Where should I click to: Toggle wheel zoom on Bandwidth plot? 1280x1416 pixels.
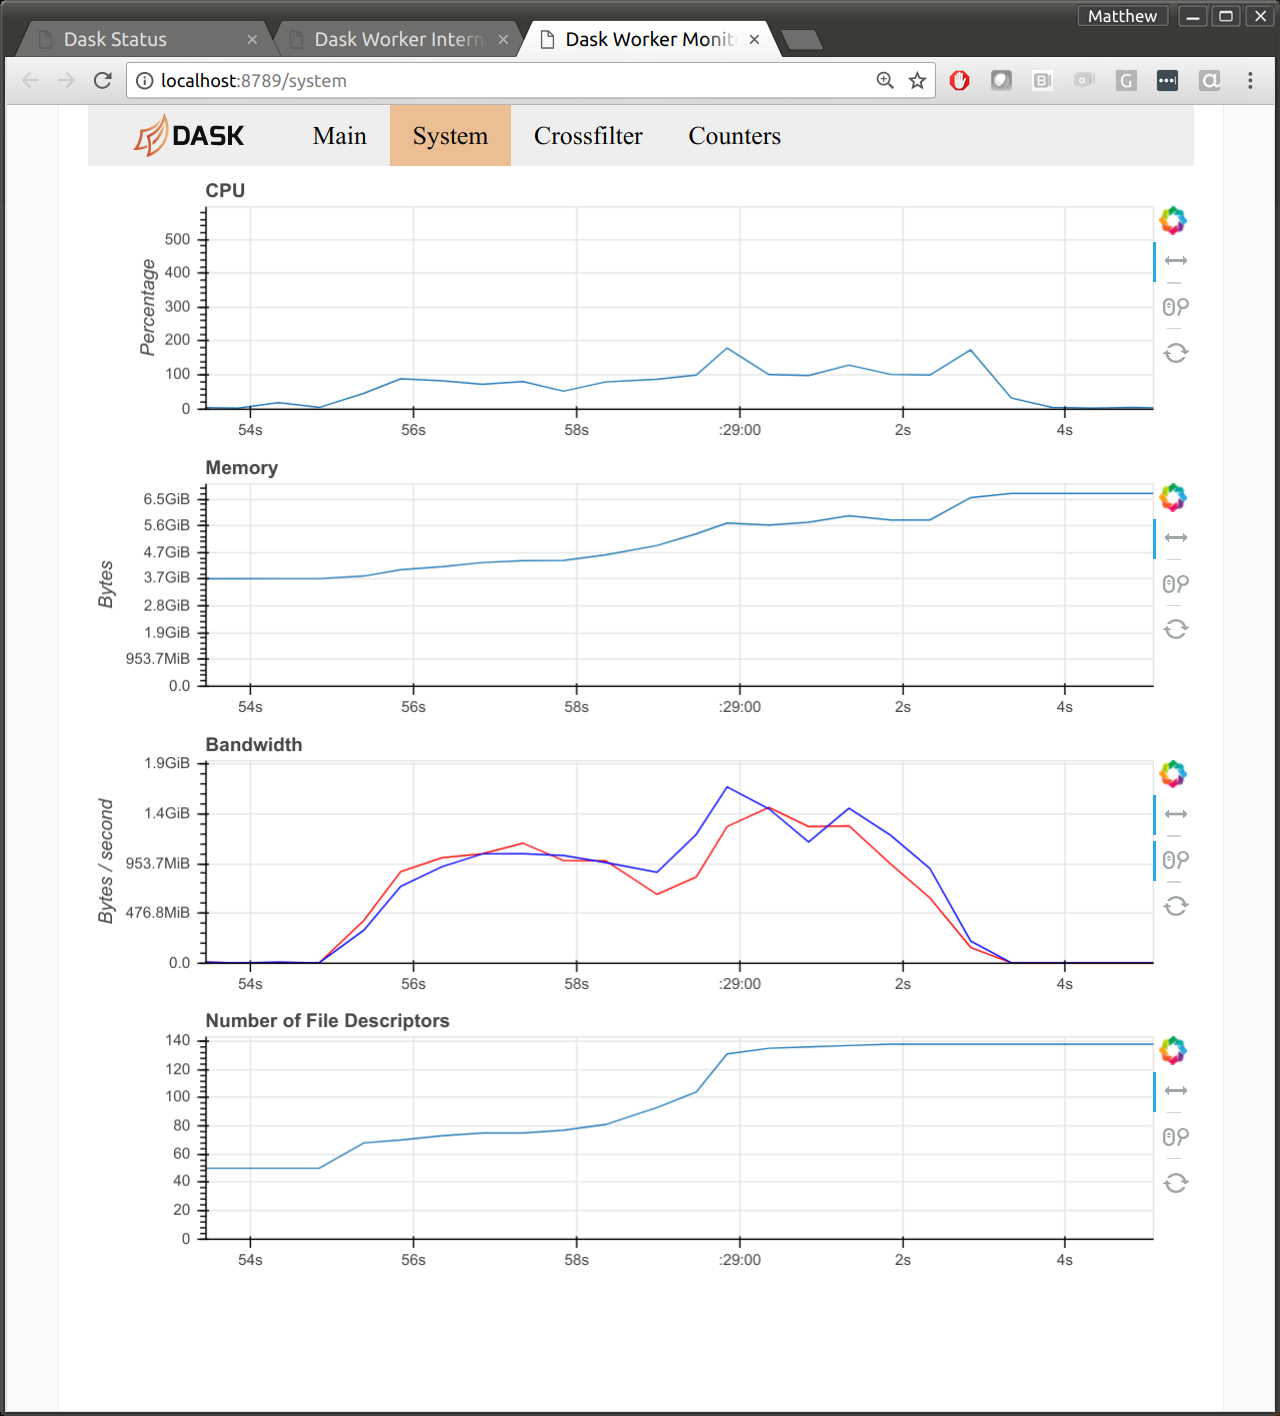1176,860
